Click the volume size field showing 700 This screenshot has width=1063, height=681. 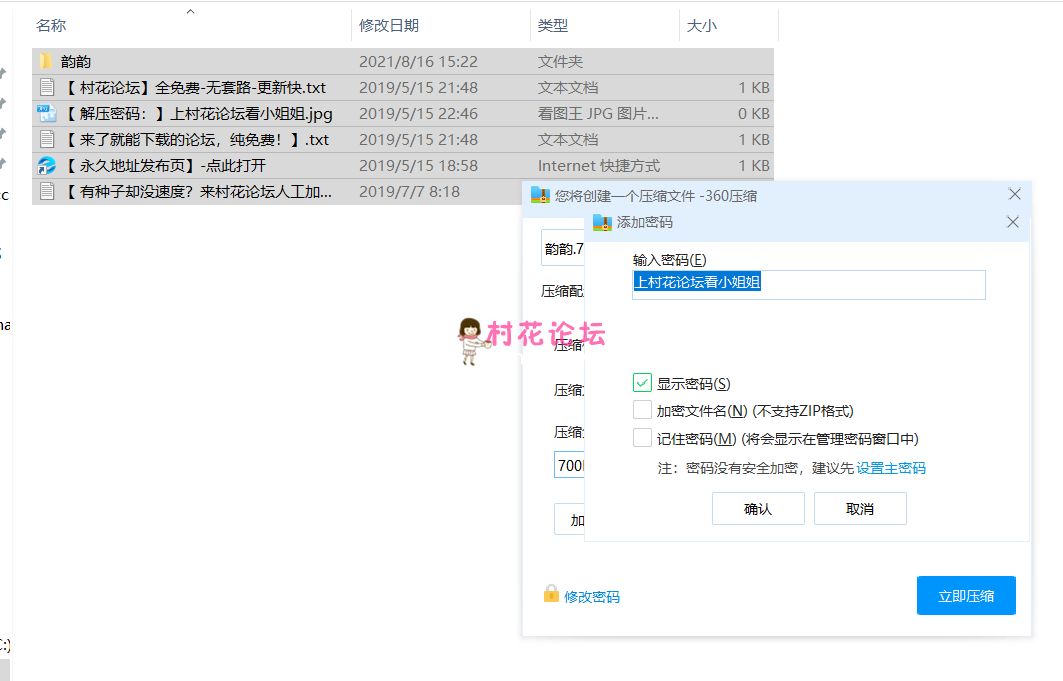[x=569, y=466]
